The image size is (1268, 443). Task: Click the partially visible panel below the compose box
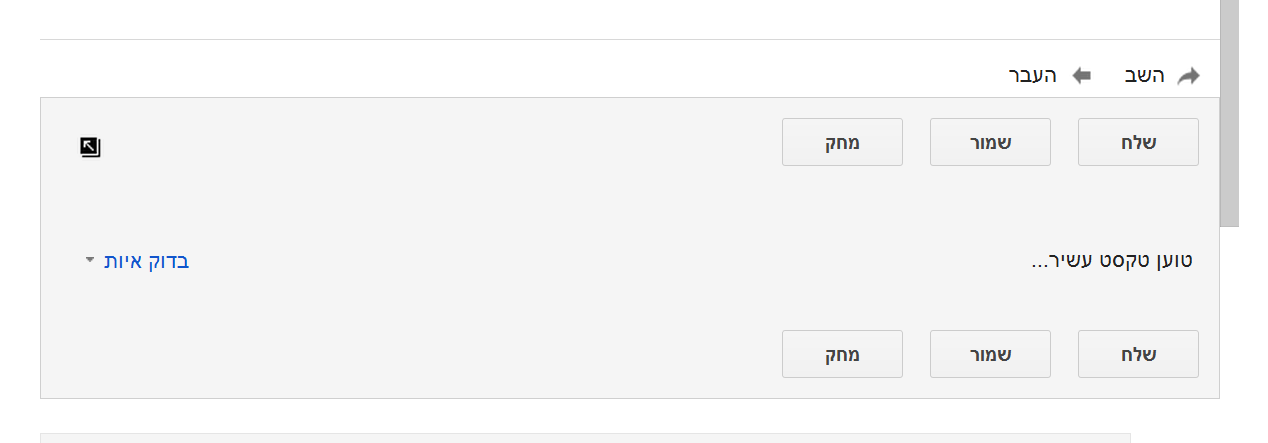pyautogui.click(x=585, y=438)
